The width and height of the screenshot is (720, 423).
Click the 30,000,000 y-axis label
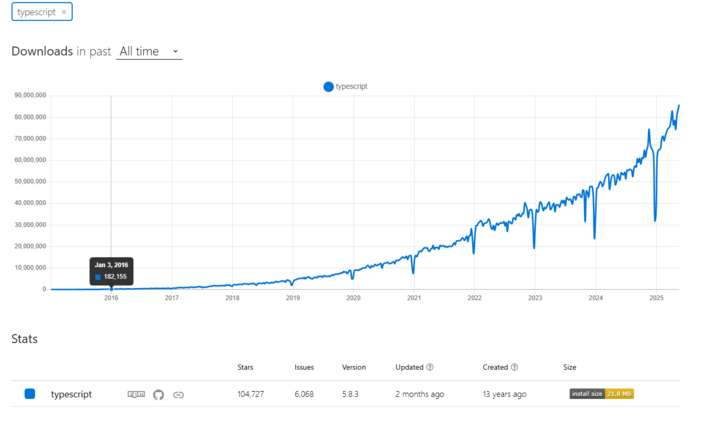coord(30,225)
